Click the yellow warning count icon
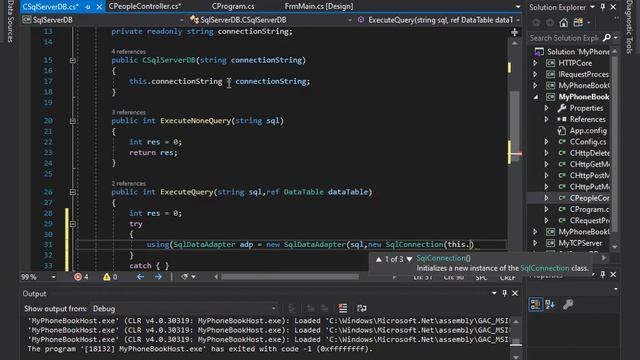The width and height of the screenshot is (640, 360). (107, 277)
